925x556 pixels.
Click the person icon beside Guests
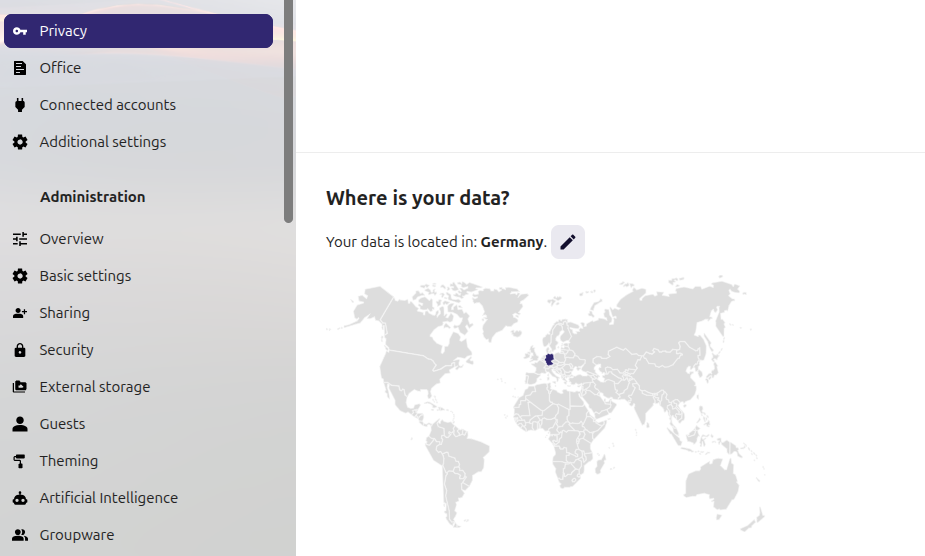20,424
